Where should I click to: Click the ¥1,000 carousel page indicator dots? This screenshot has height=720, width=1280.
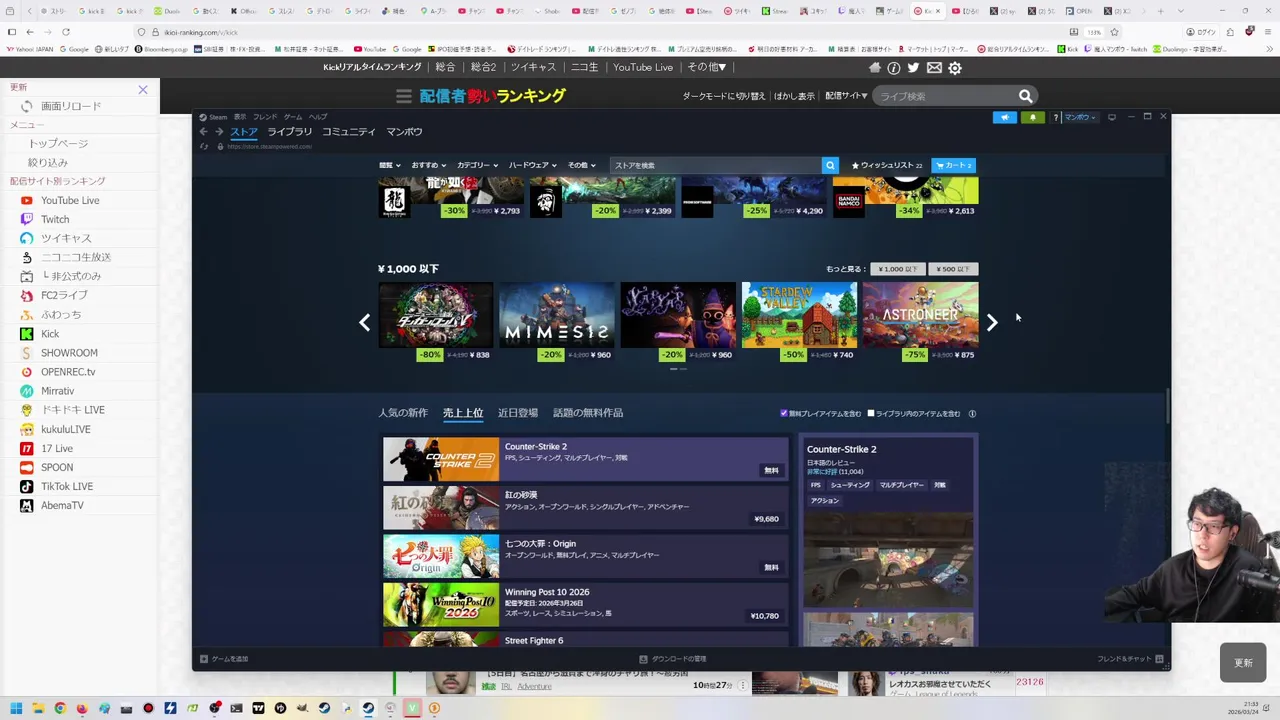[x=678, y=369]
